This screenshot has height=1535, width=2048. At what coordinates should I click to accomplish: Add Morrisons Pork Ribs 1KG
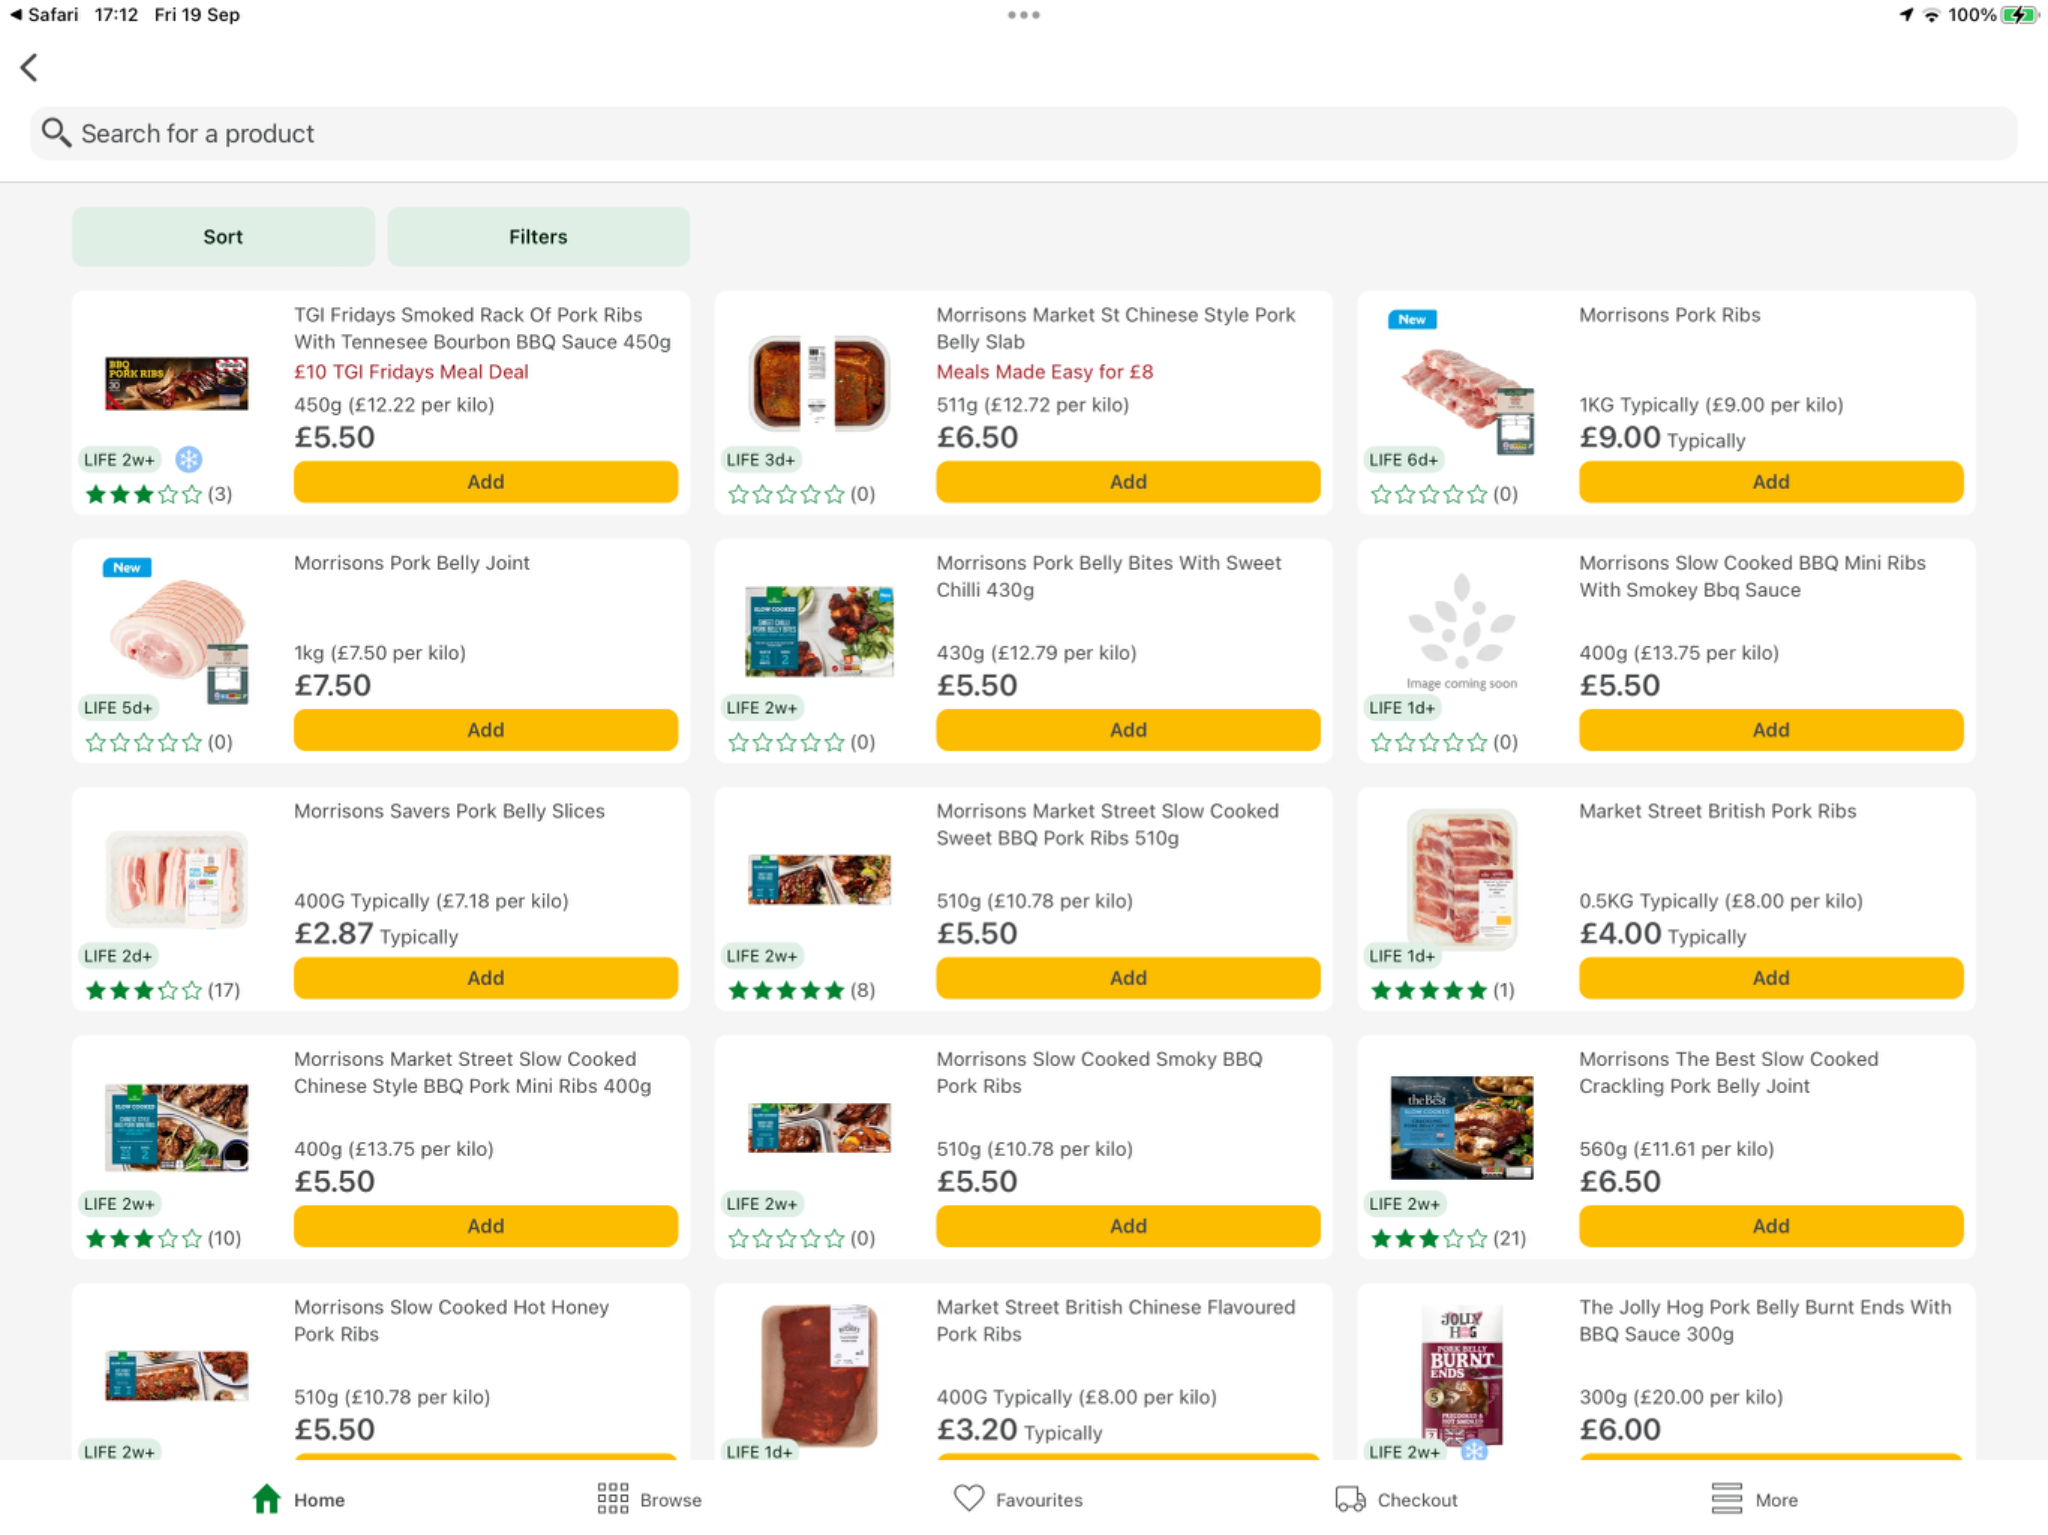click(x=1771, y=482)
